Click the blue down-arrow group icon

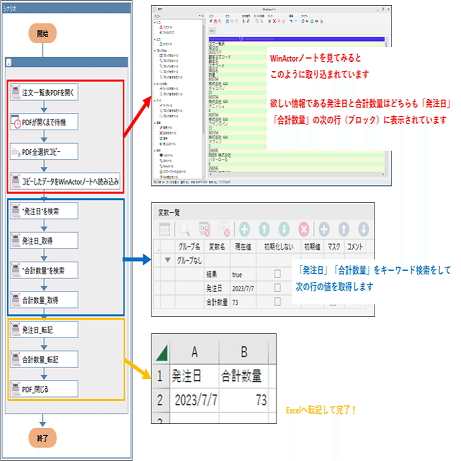(x=363, y=229)
